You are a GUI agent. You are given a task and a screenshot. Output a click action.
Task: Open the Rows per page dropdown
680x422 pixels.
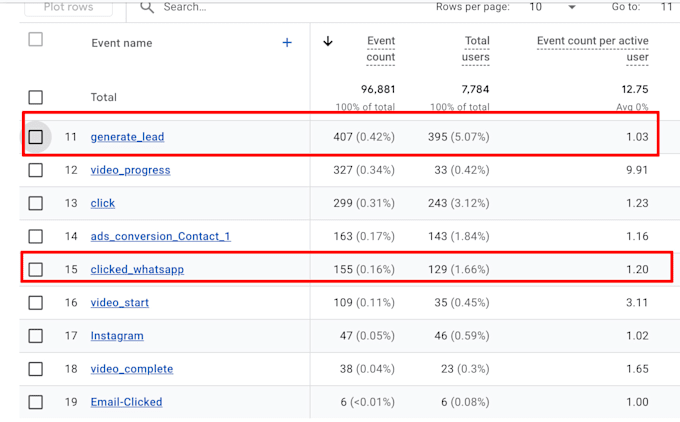coord(552,7)
